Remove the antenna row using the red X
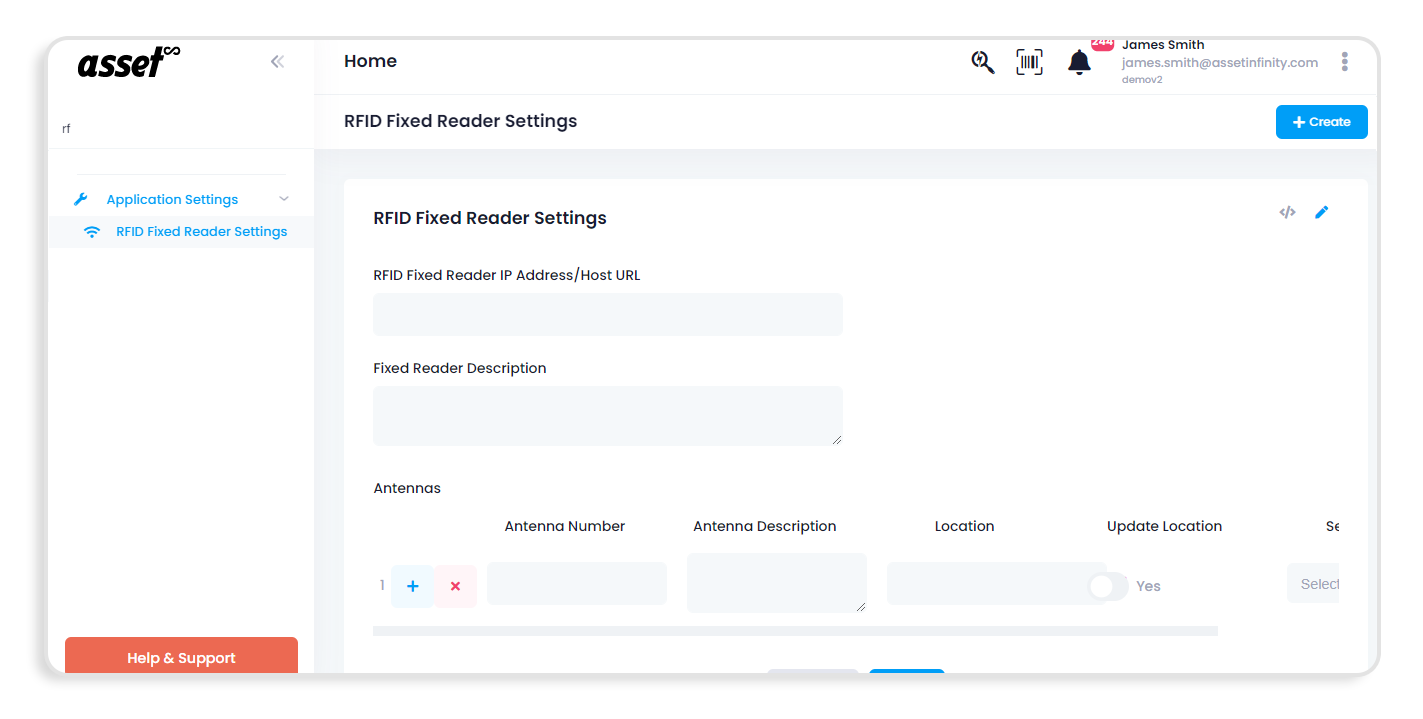 pyautogui.click(x=456, y=586)
